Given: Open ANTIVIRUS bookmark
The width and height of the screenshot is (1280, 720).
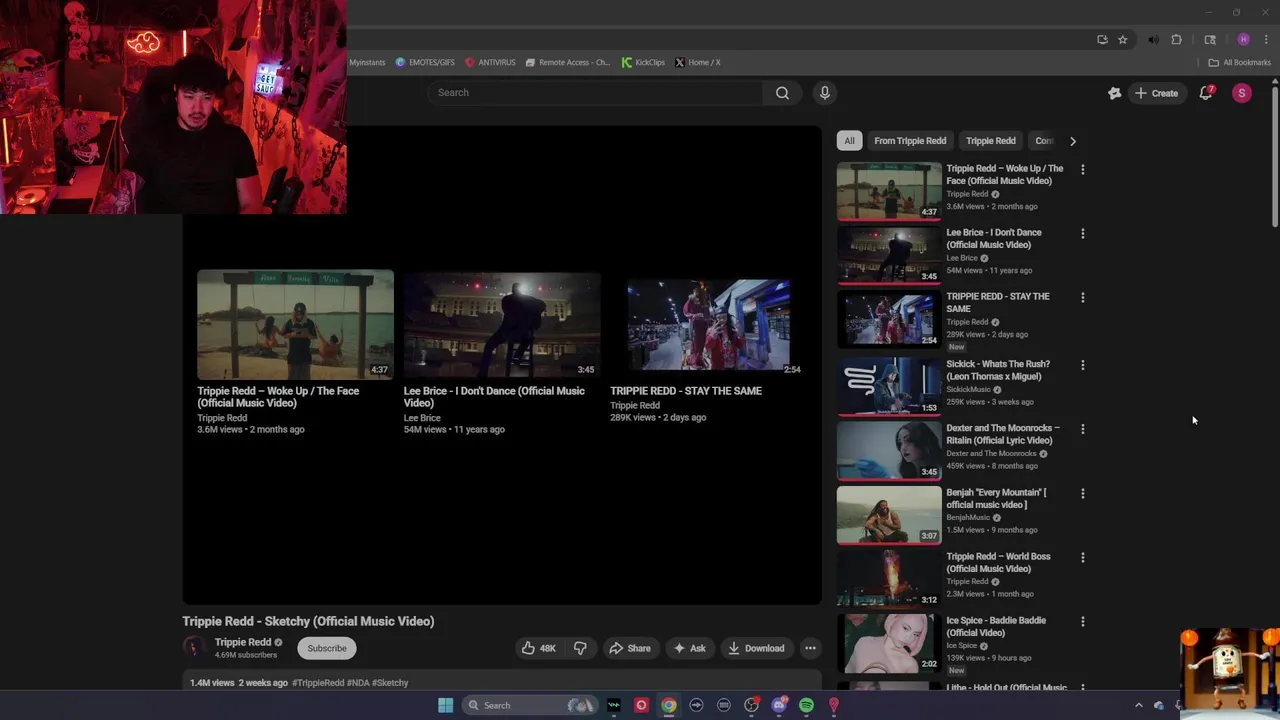Looking at the screenshot, I should (x=490, y=62).
